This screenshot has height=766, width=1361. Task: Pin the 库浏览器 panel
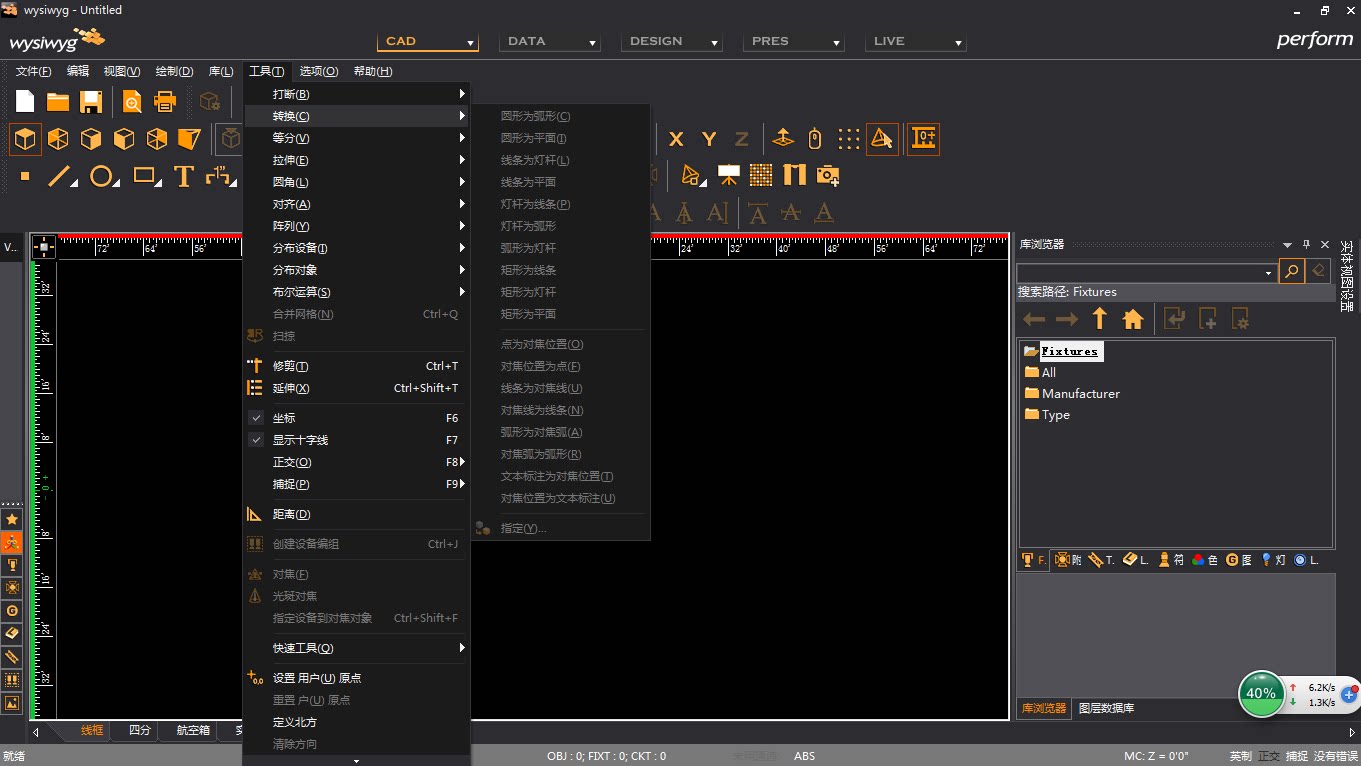click(1306, 244)
